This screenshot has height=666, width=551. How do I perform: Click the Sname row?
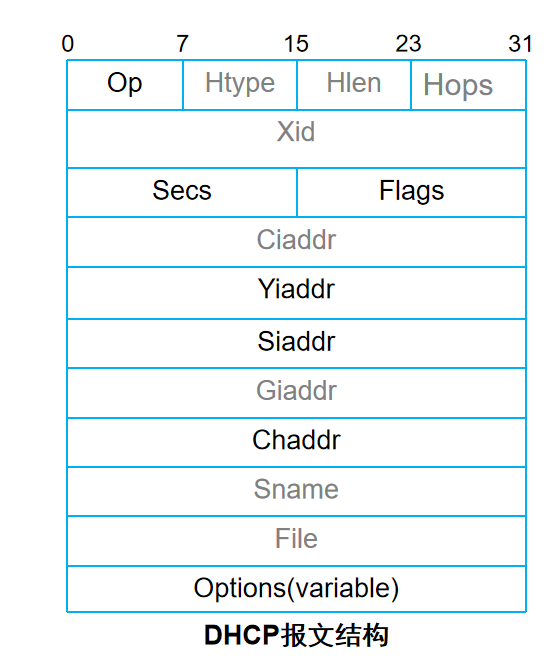point(297,492)
